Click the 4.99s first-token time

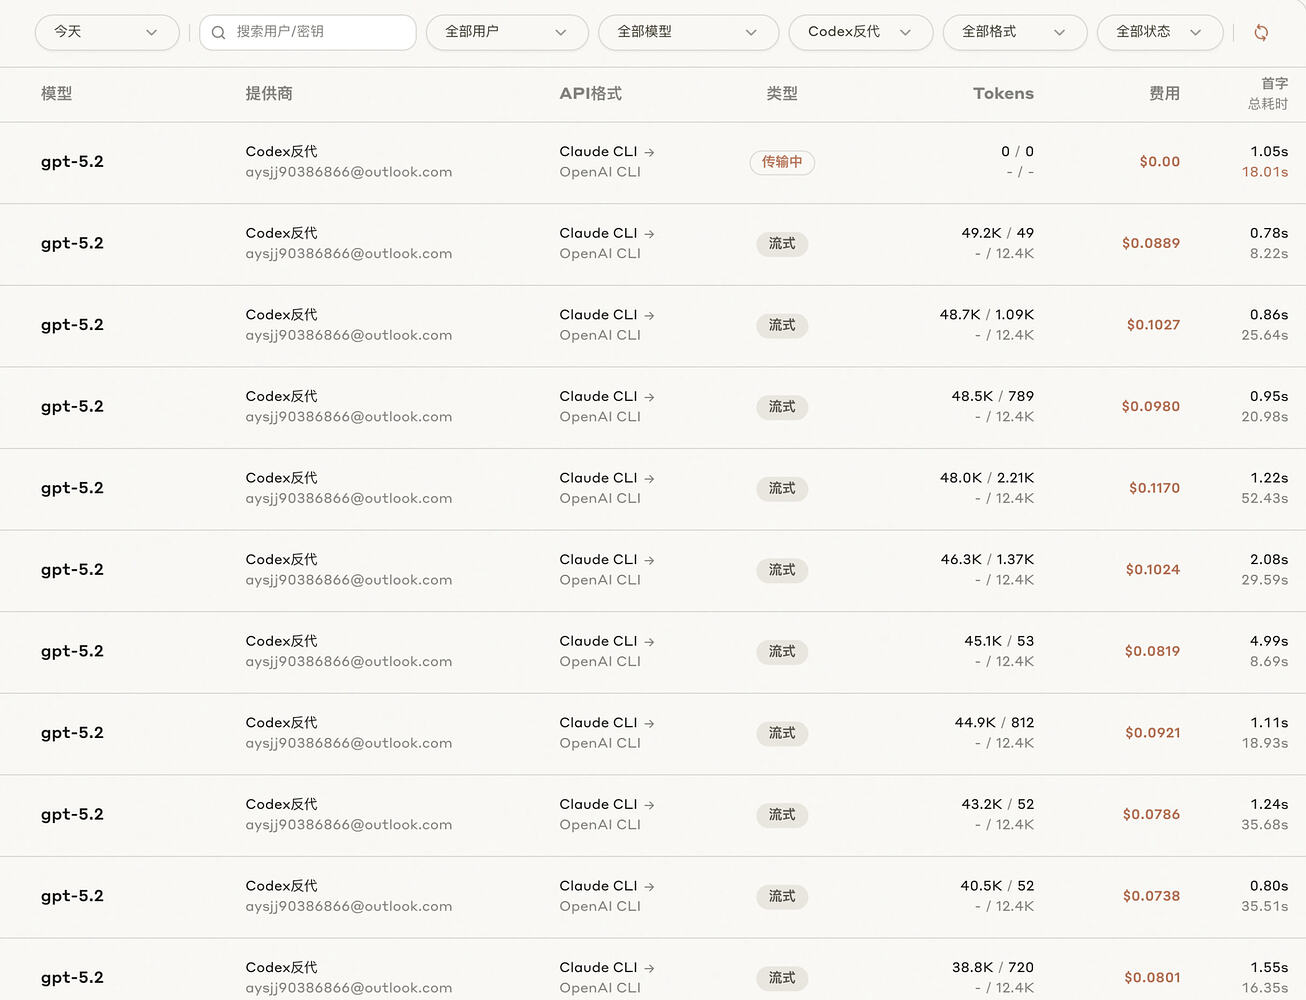tap(1269, 641)
